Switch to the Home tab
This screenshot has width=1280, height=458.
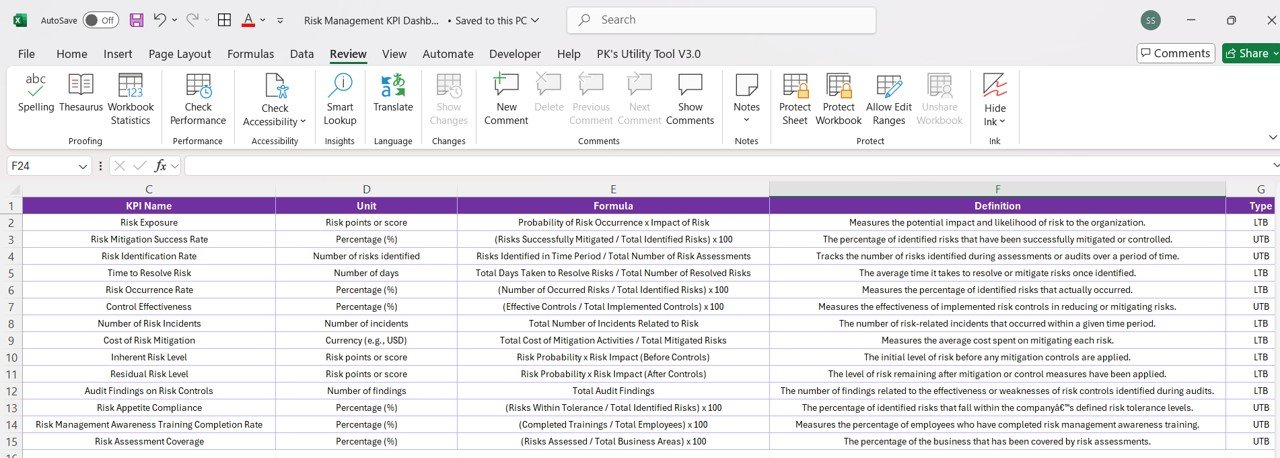point(72,54)
